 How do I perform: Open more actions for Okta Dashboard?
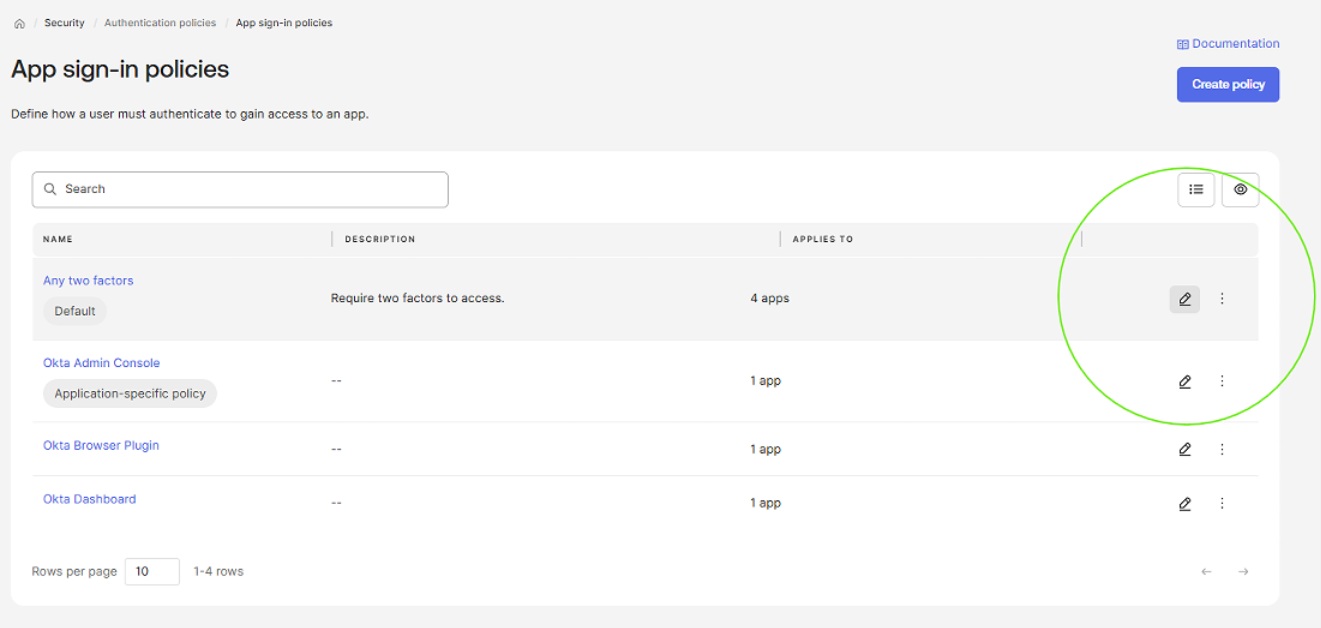1222,503
